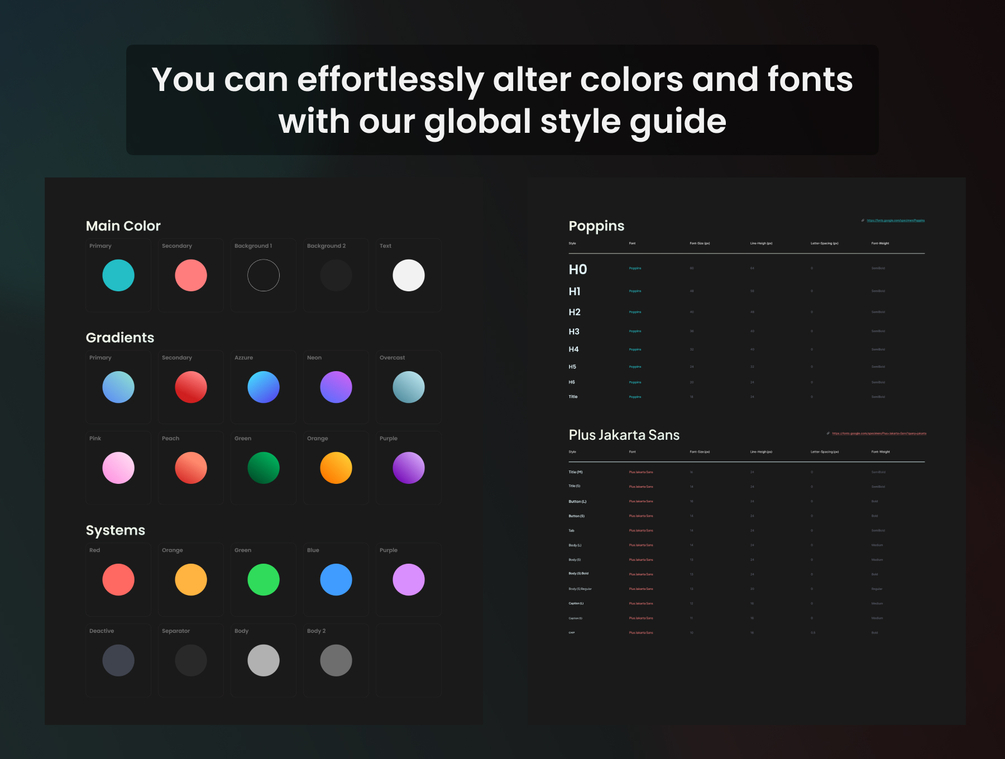Choose the white Text color swatch
The image size is (1005, 759).
point(408,276)
